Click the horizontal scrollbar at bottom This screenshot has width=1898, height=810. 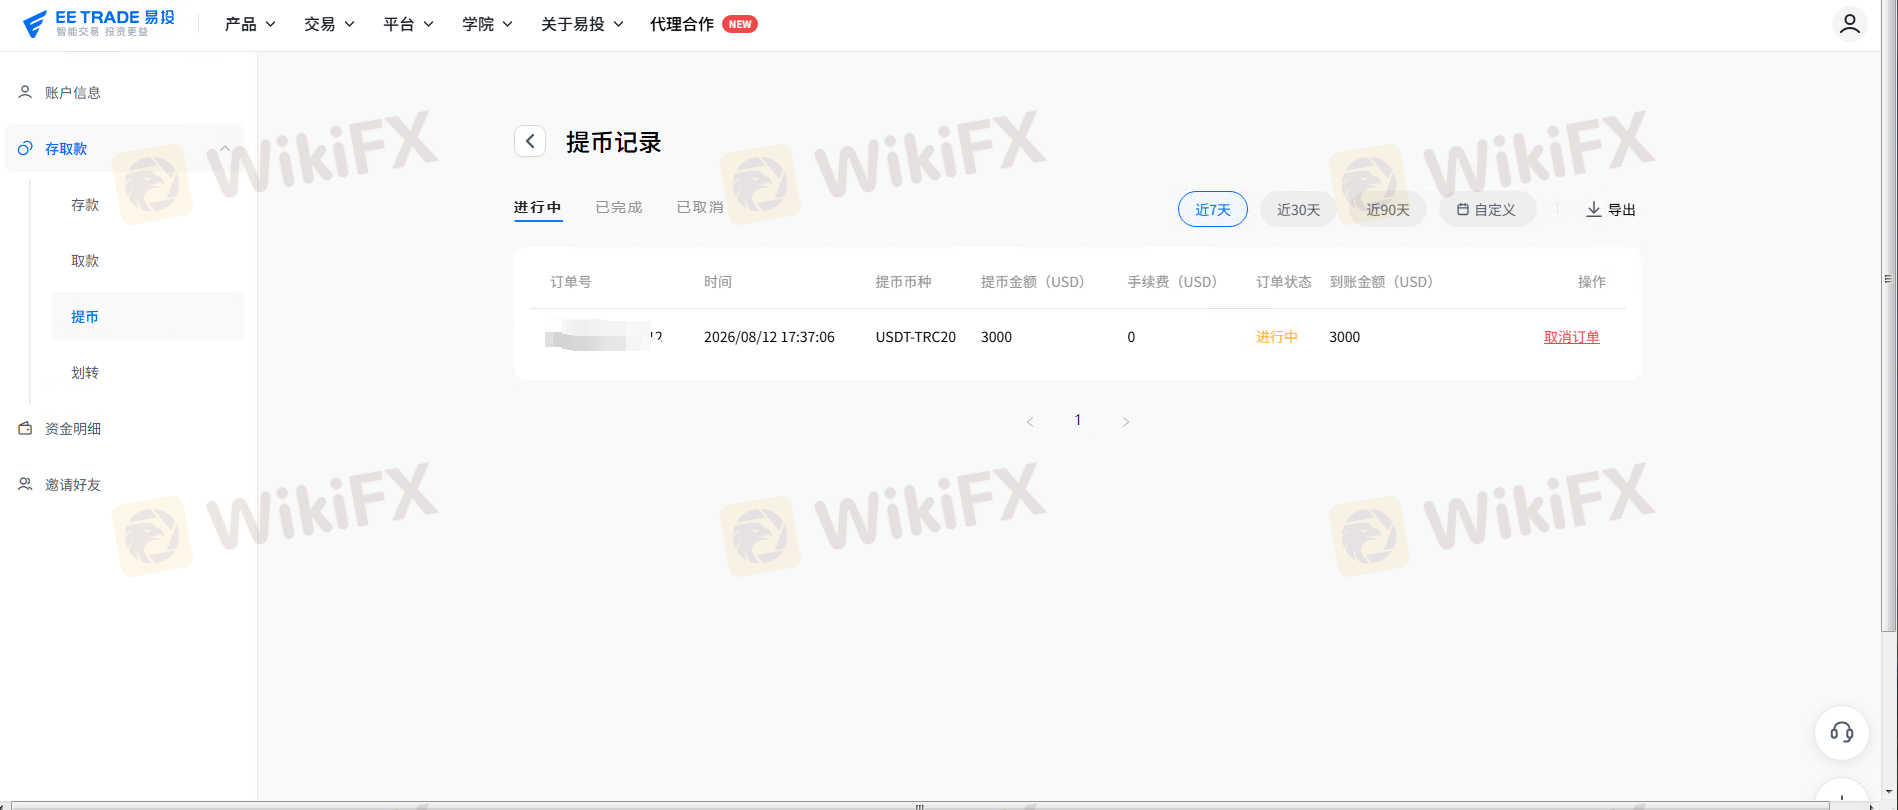pyautogui.click(x=920, y=805)
